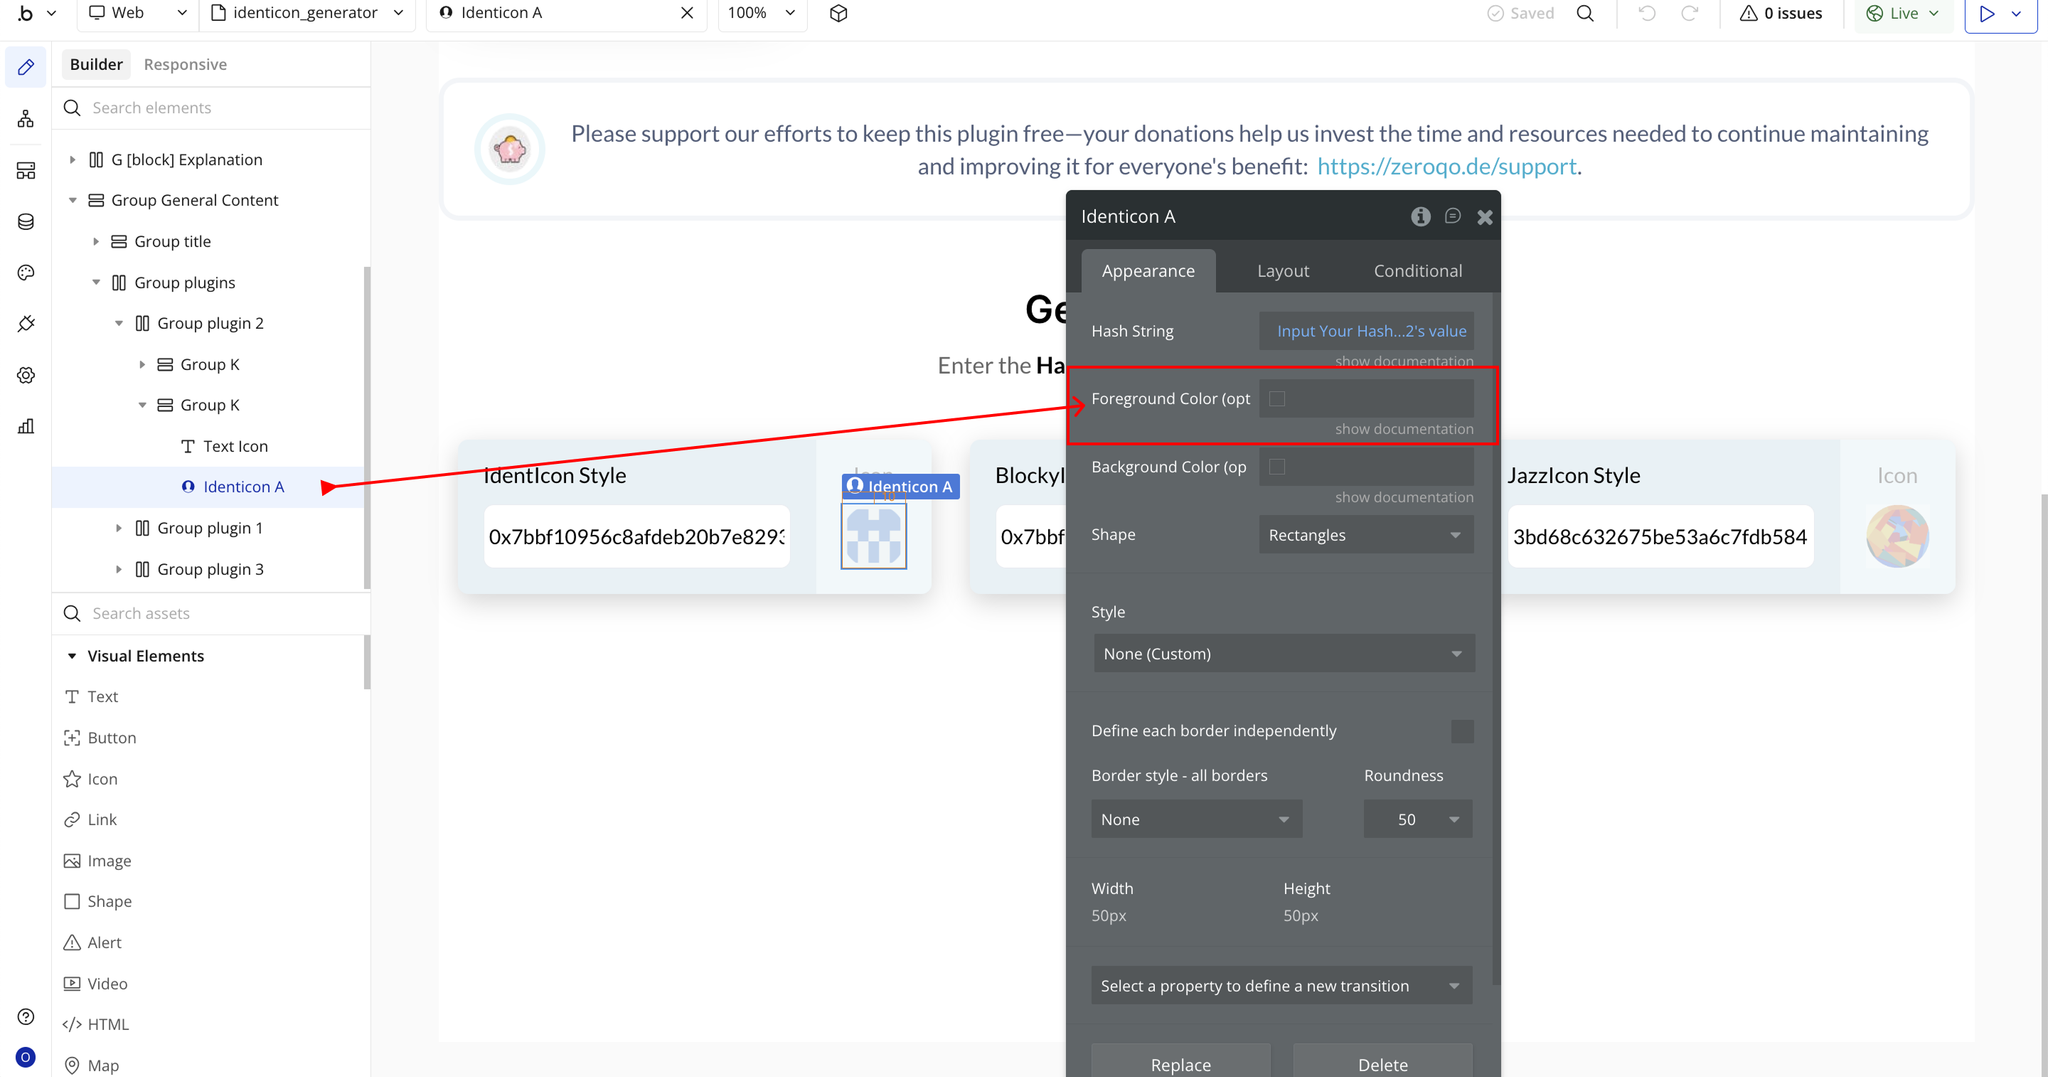Click the search magnifier in top bar
Screen dimensions: 2048x1077
pos(1585,13)
